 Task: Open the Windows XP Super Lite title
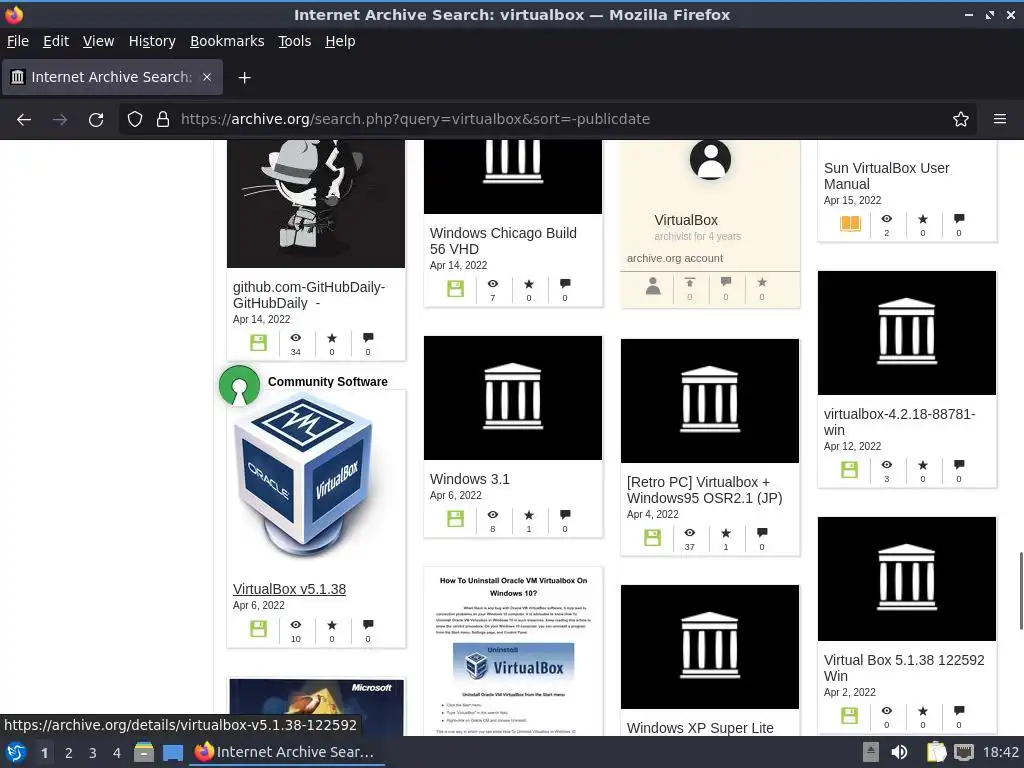[x=700, y=728]
